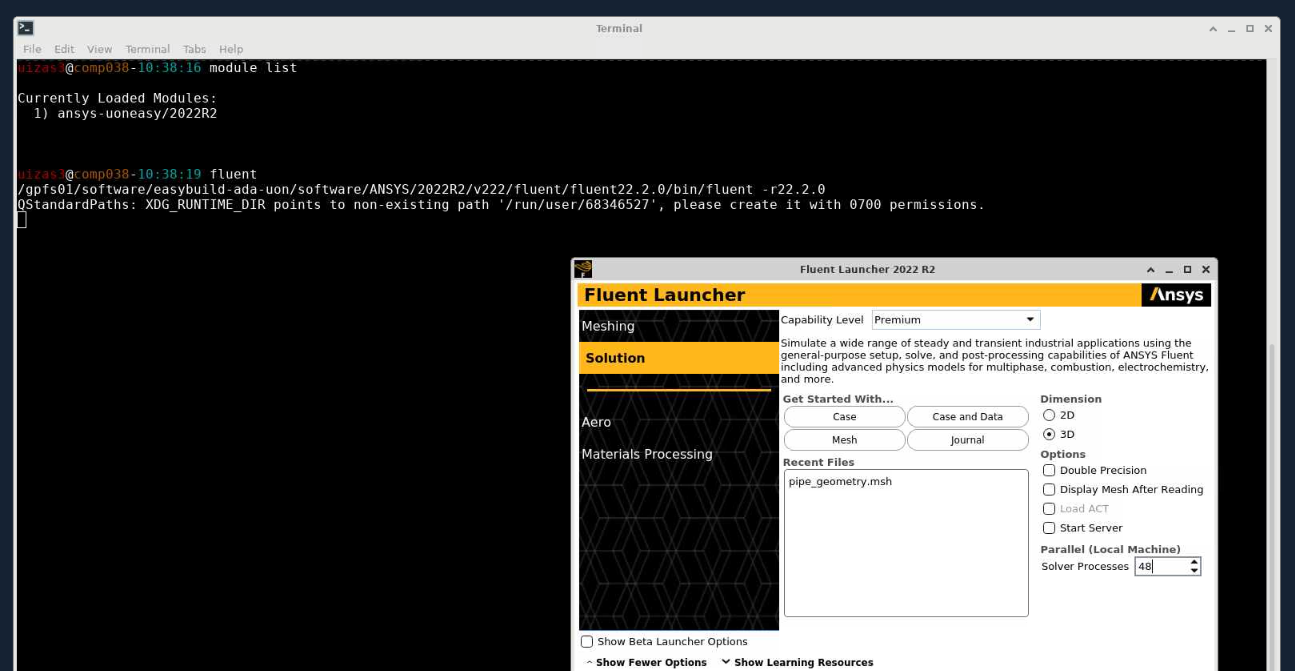Open the File menu in Terminal
Viewport: 1295px width, 671px height.
[x=32, y=49]
